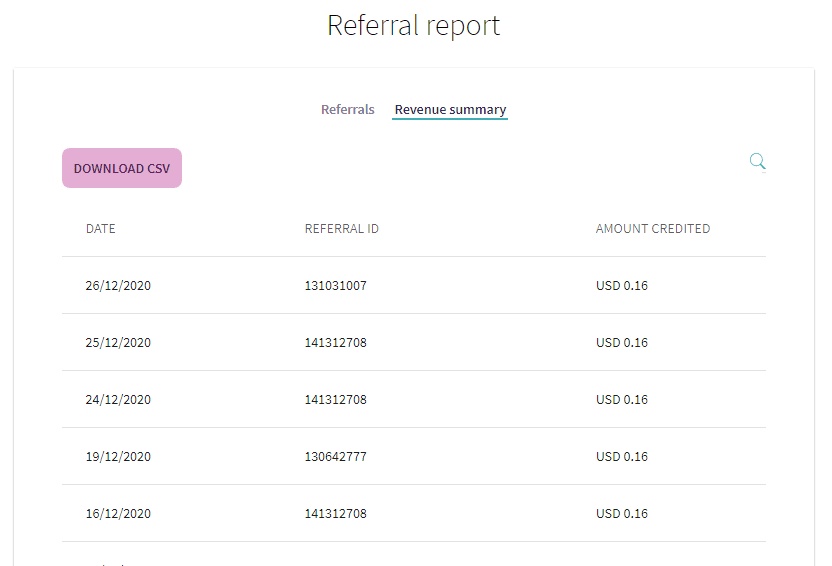Screen dimensions: 832x566
Task: Select the 16/12/2020 date cell
Action: click(118, 513)
